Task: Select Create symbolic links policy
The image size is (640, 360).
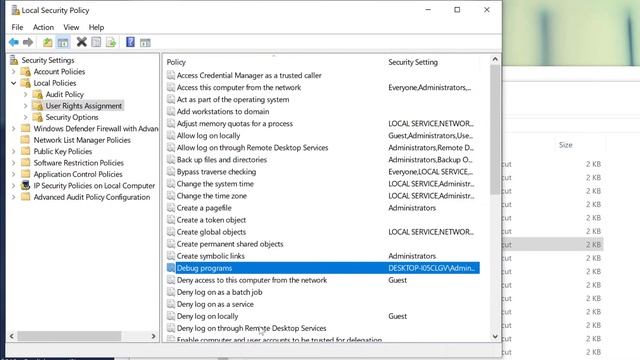Action: click(x=211, y=256)
